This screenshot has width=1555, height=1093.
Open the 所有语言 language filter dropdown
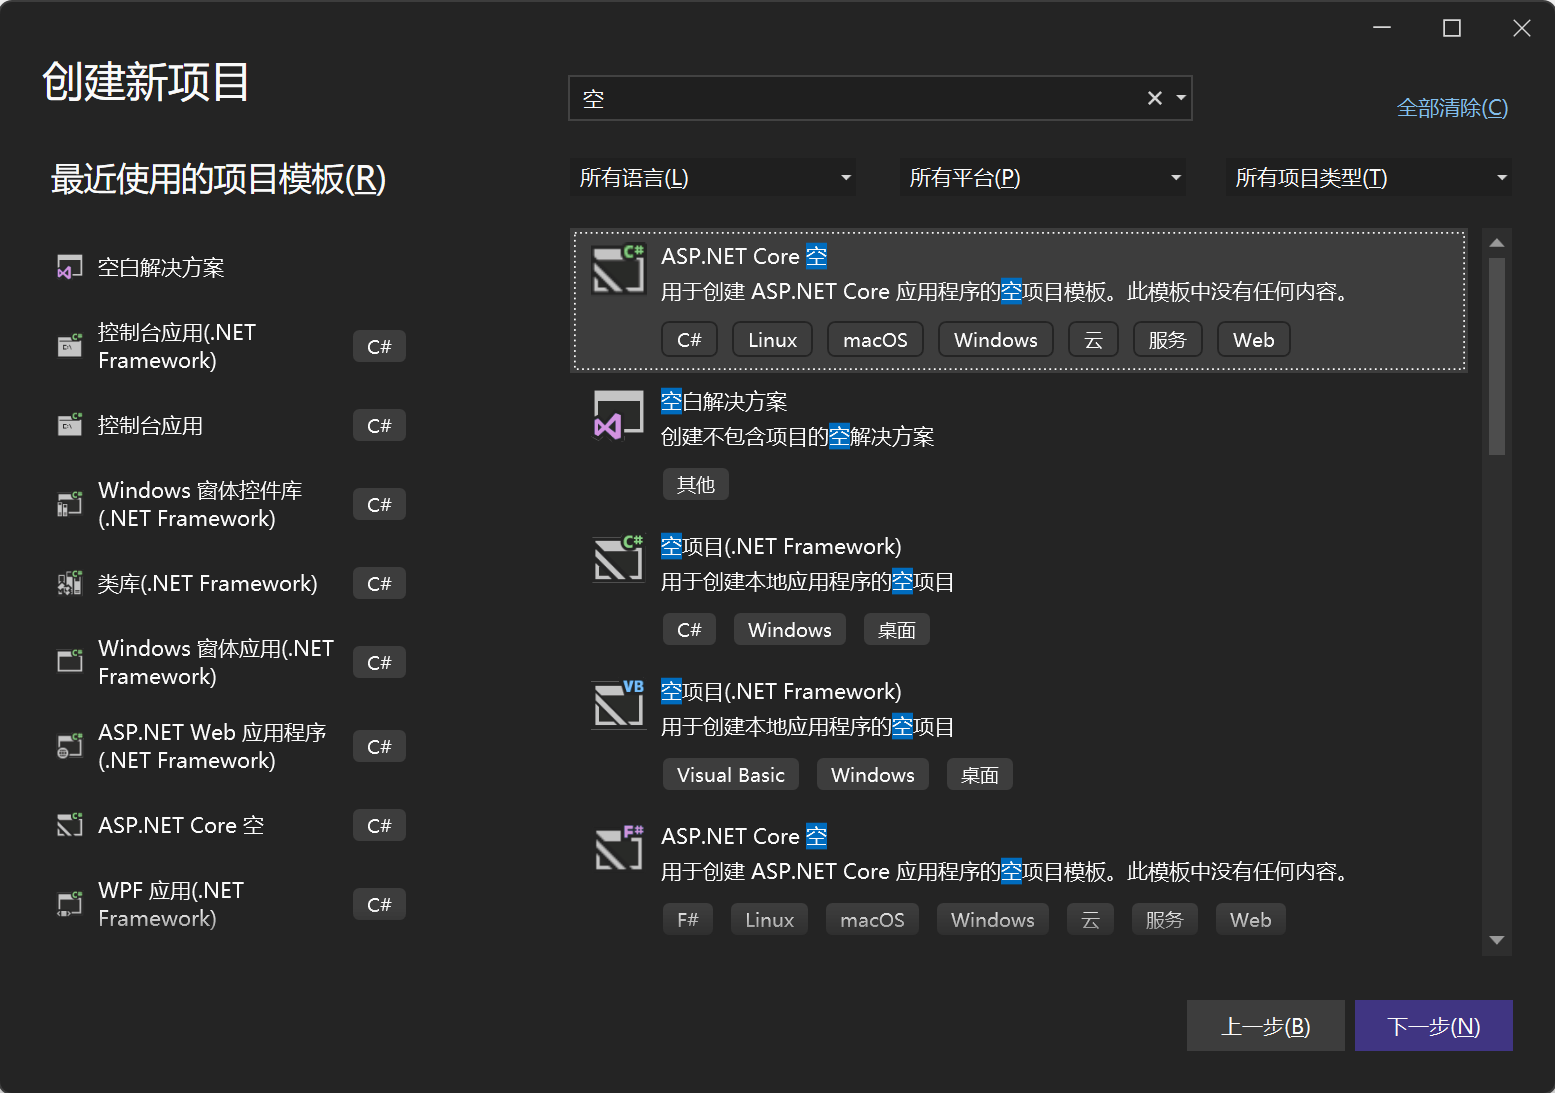pos(712,178)
